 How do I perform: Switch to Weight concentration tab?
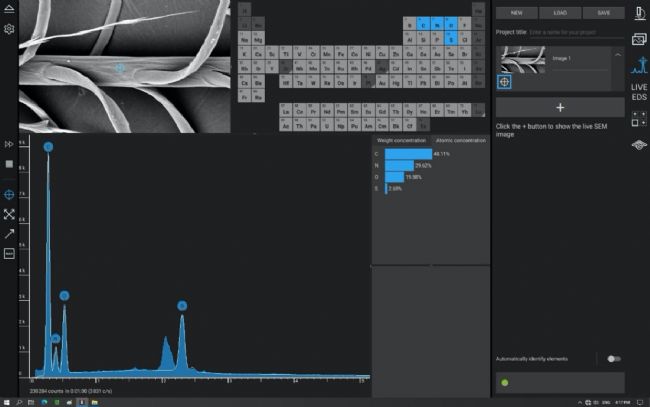(x=401, y=141)
